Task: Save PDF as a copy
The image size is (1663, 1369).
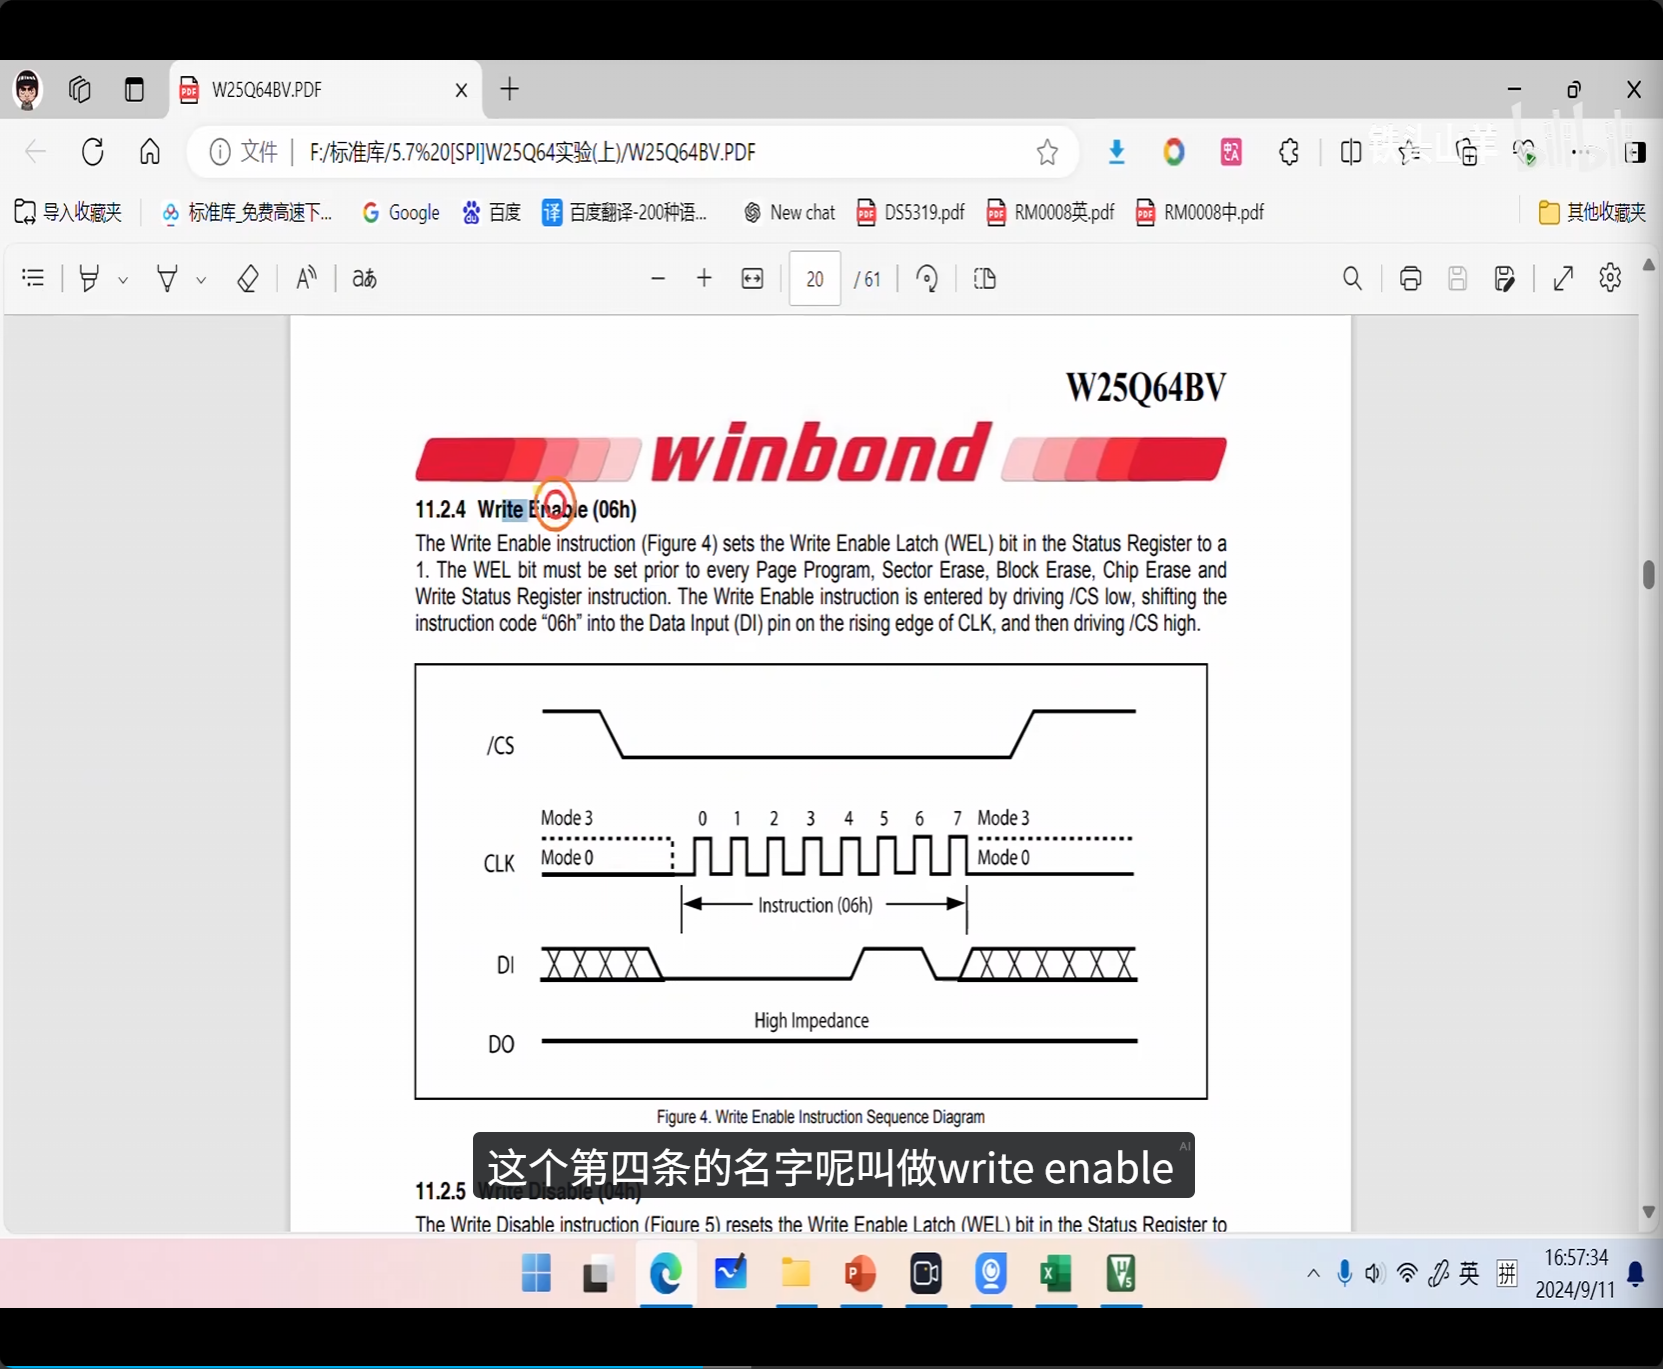Action: (1505, 278)
